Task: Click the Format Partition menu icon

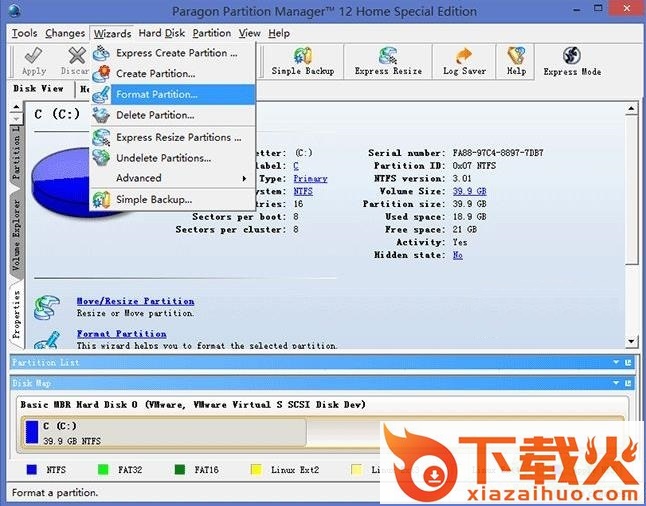Action: click(101, 94)
